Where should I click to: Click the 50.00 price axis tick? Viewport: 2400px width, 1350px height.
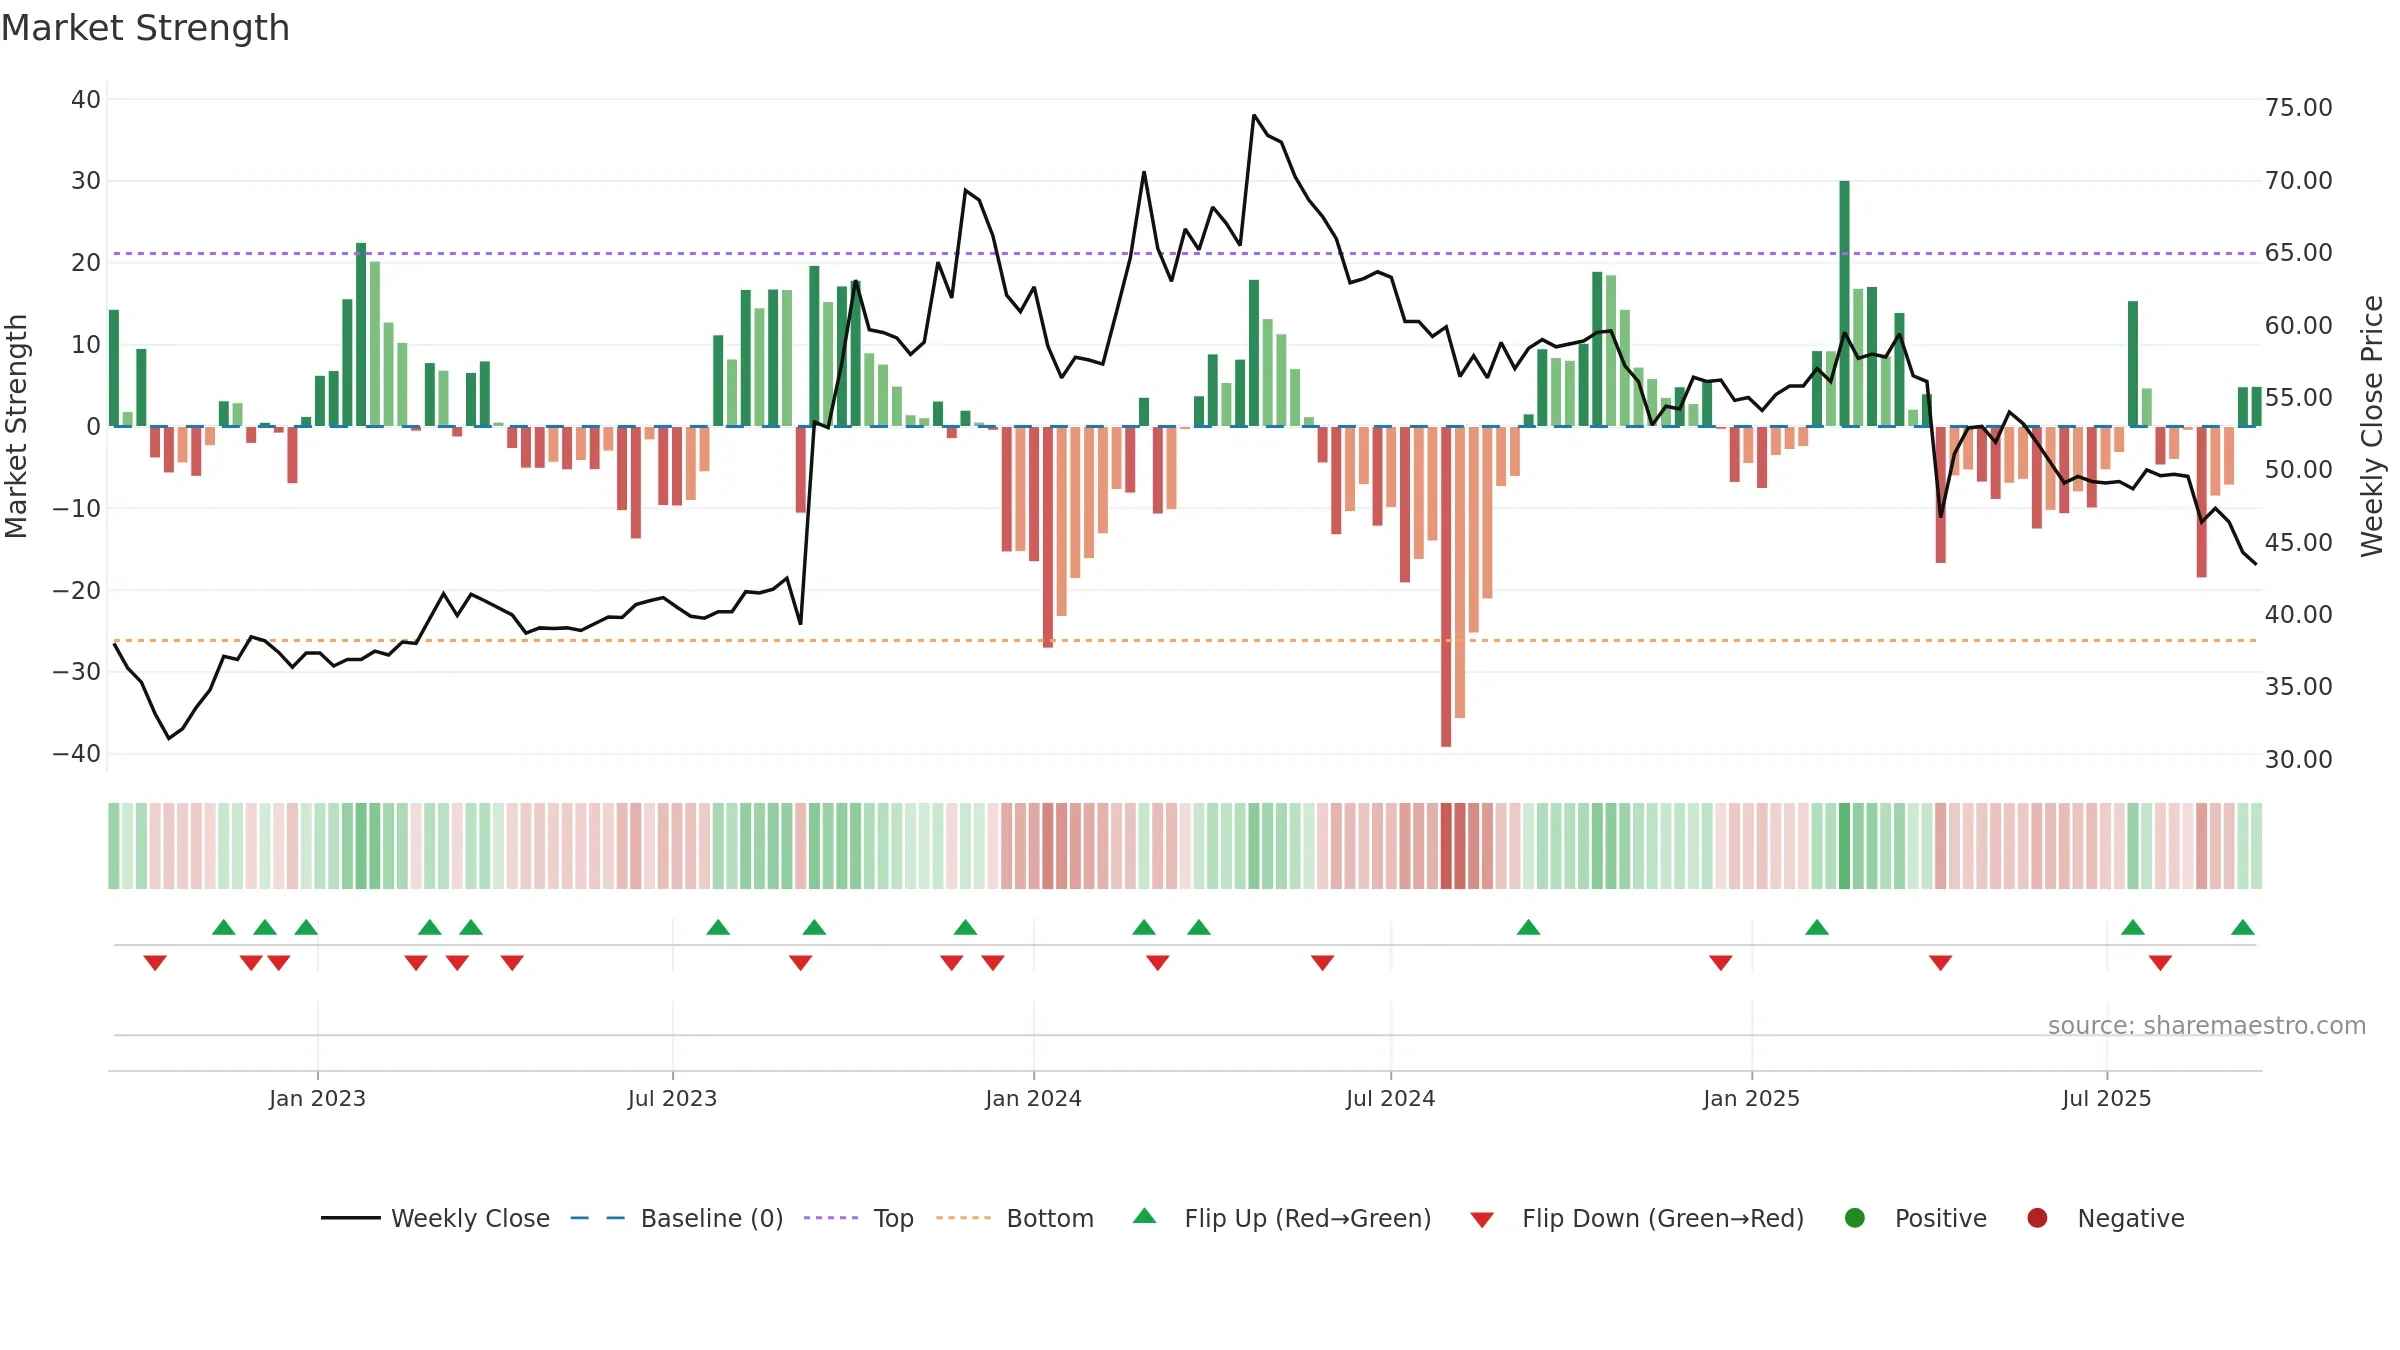pos(2298,470)
